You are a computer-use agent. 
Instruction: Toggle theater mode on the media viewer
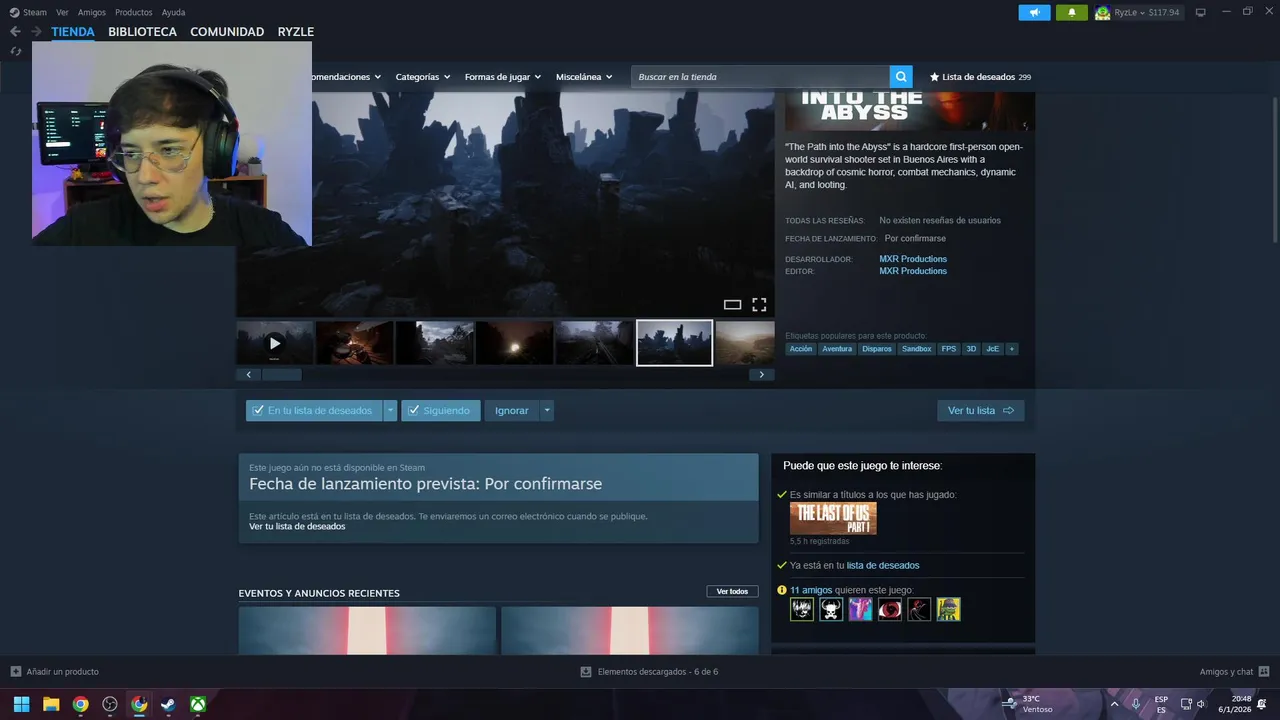pos(732,305)
